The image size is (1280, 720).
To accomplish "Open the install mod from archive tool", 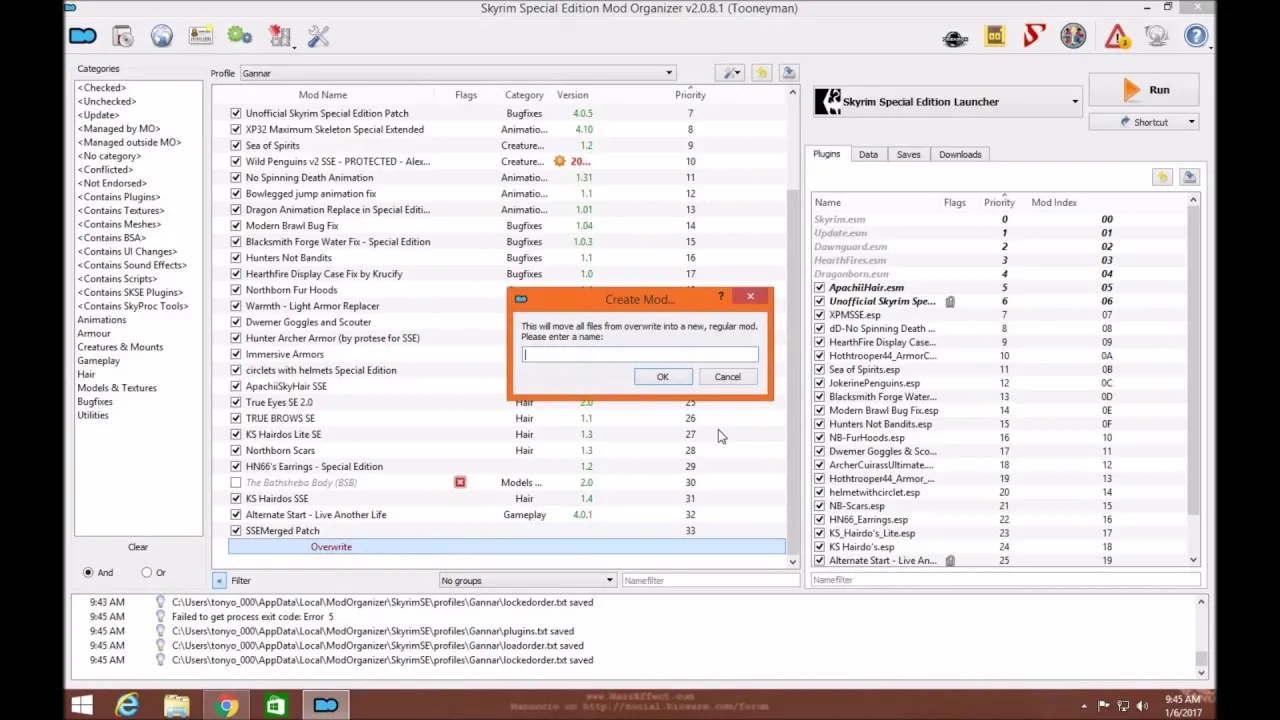I will (x=122, y=36).
